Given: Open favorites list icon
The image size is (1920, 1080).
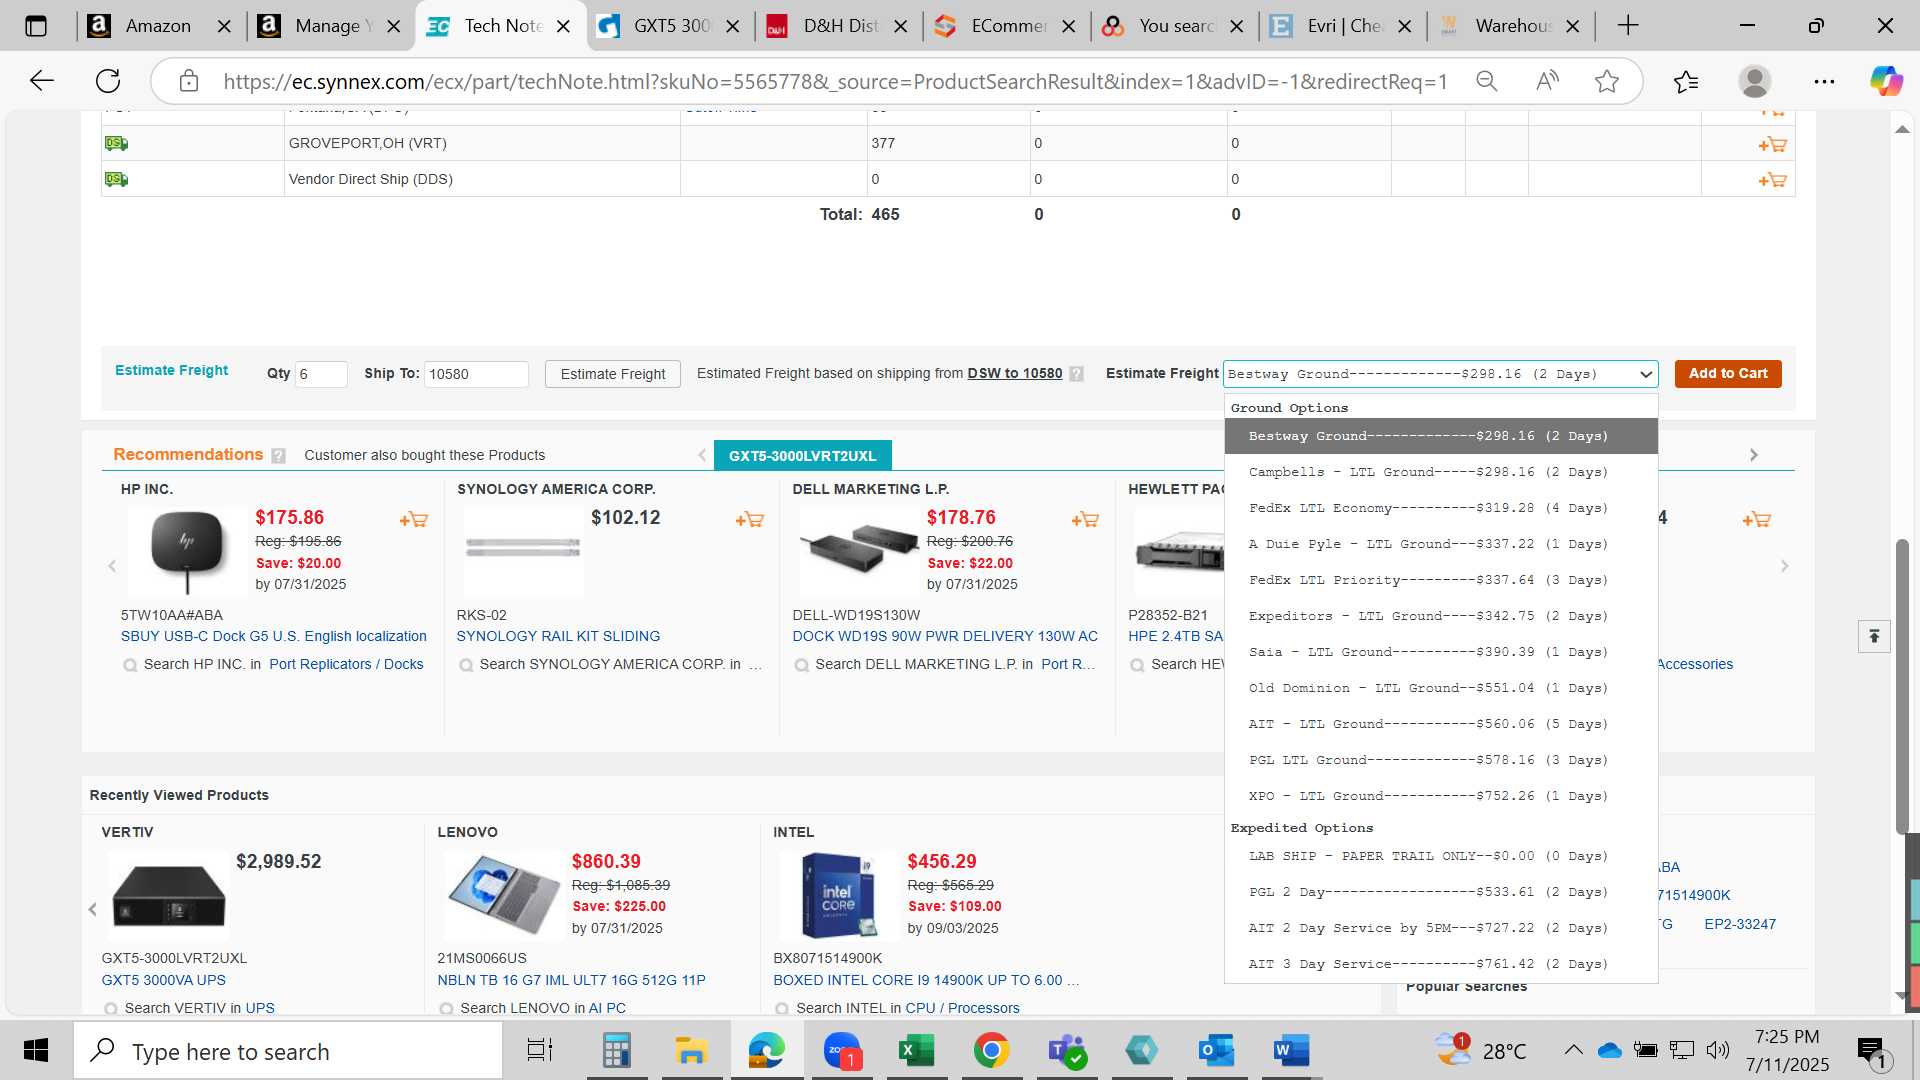Looking at the screenshot, I should [x=1686, y=81].
